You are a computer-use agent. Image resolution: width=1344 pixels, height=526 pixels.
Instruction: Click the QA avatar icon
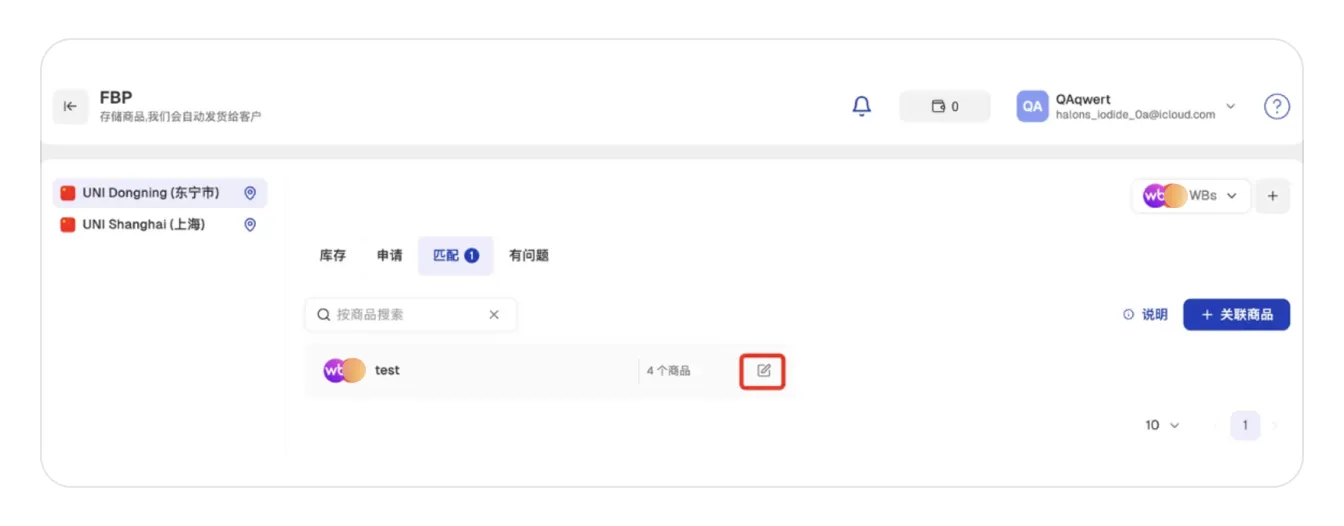coord(1032,107)
